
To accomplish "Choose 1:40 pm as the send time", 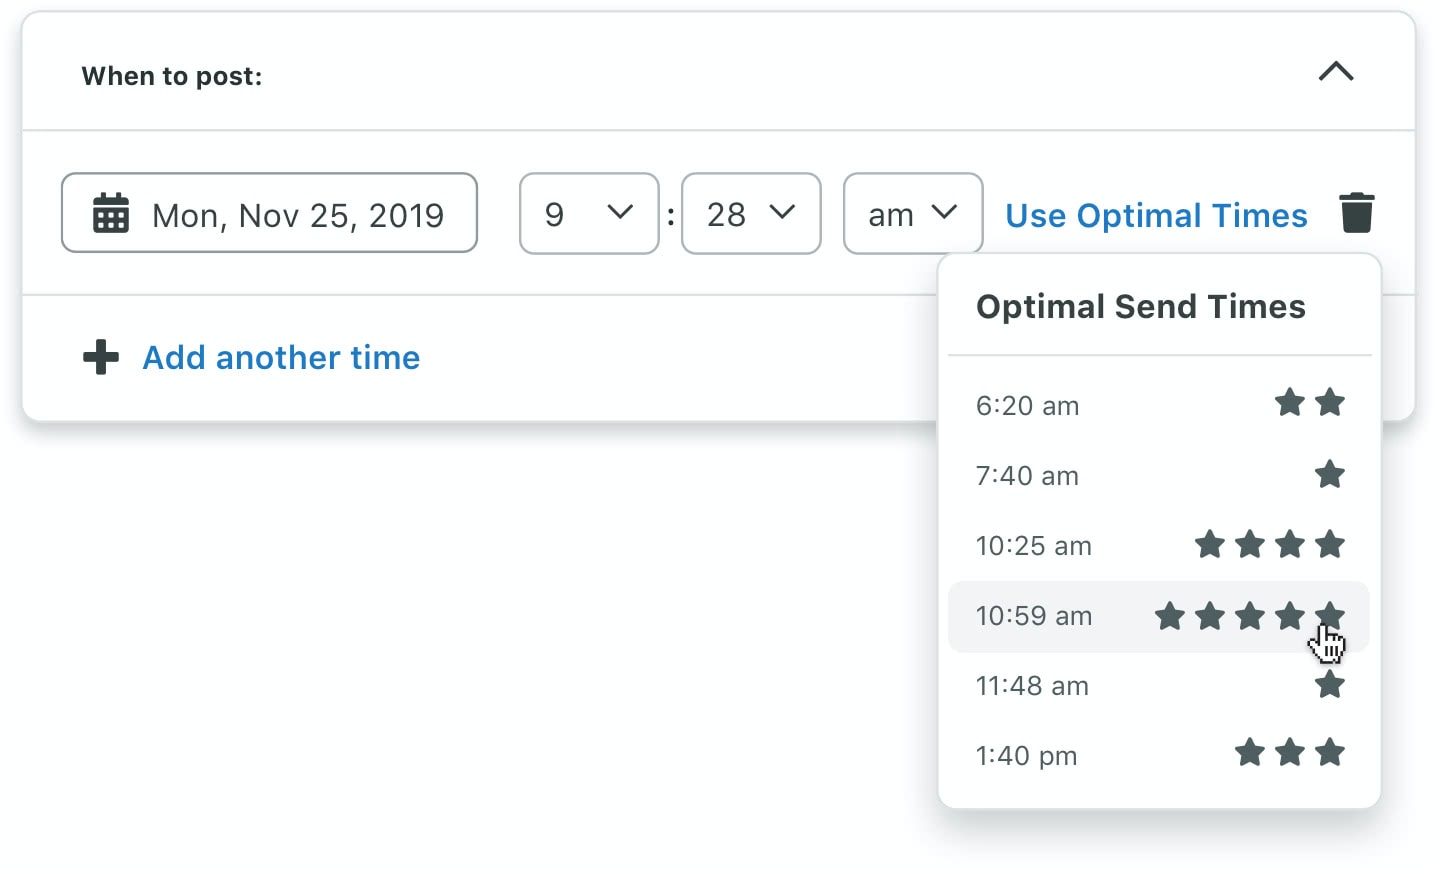I will [x=1026, y=755].
